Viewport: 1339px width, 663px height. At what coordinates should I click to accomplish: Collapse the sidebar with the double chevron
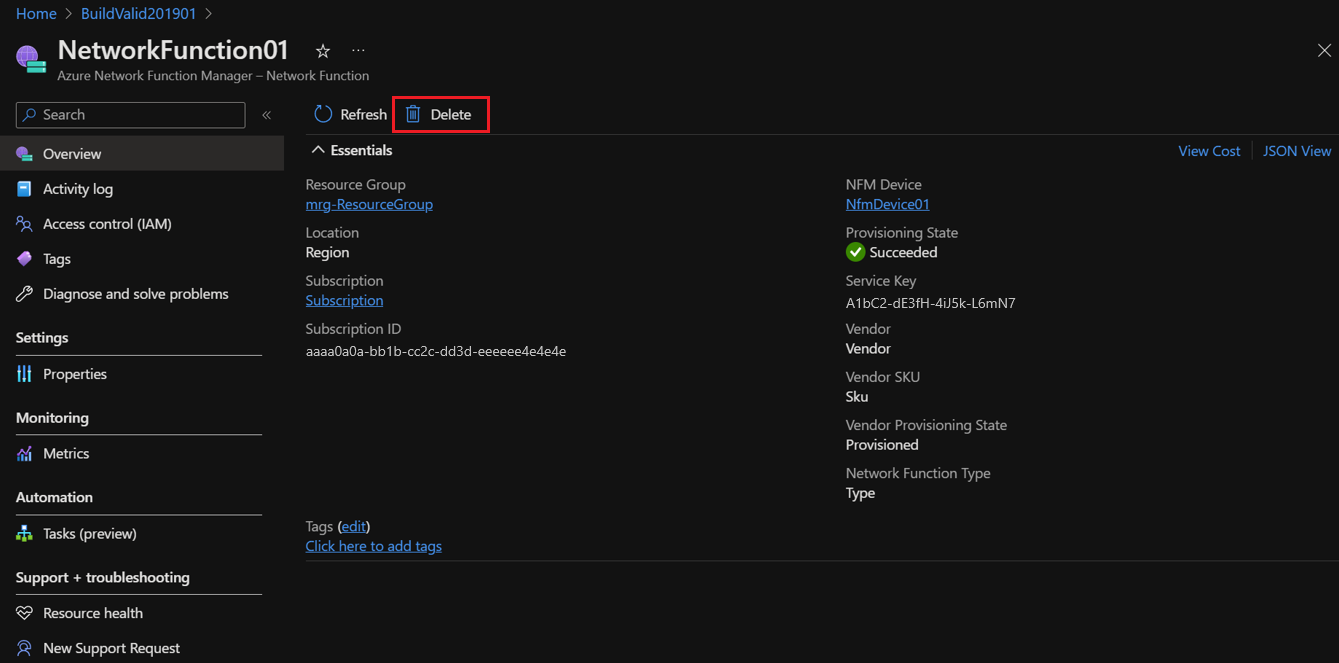[x=267, y=114]
